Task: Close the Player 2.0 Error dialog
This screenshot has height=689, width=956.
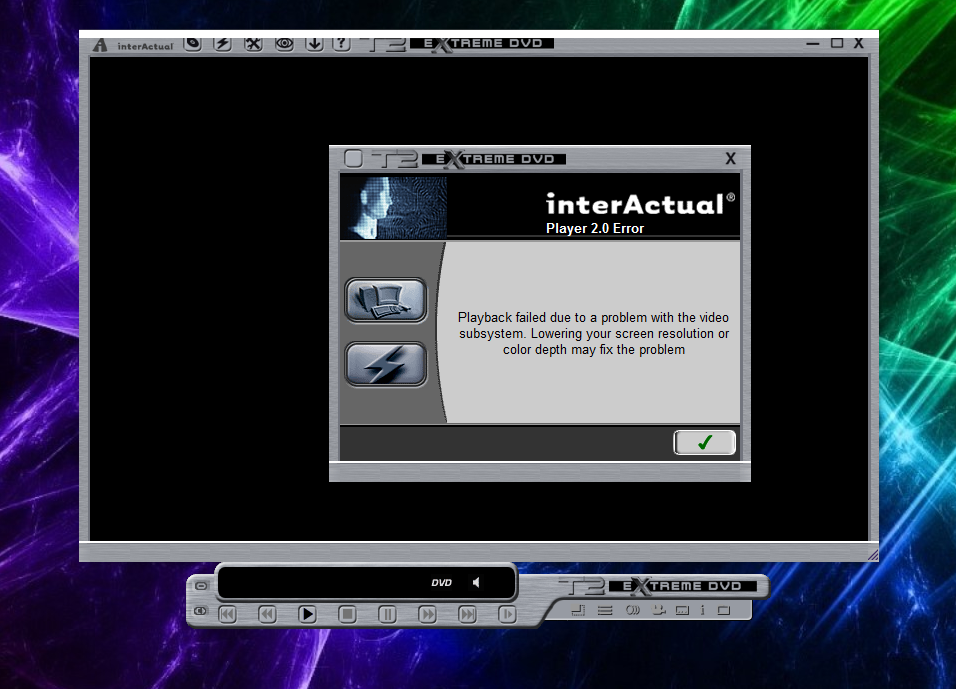Action: [x=730, y=159]
